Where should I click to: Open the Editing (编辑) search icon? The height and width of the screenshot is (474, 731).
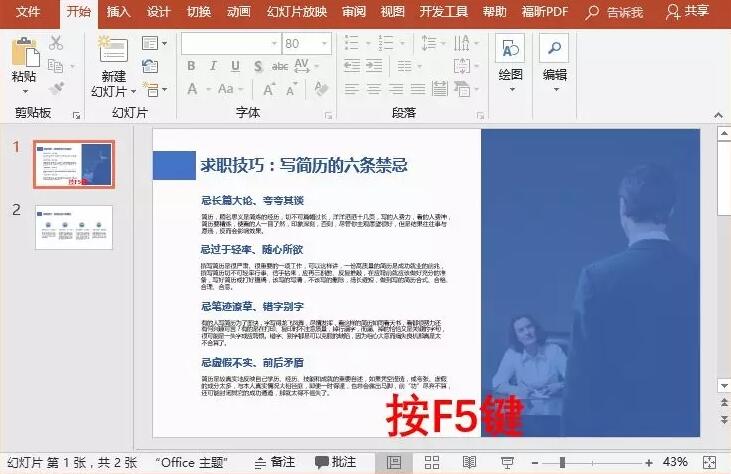554,48
